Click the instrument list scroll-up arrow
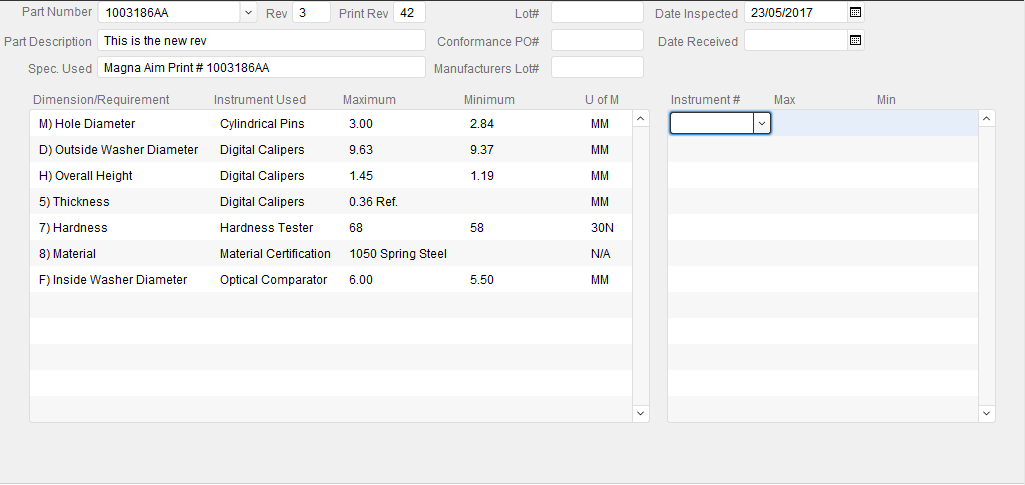 click(986, 118)
